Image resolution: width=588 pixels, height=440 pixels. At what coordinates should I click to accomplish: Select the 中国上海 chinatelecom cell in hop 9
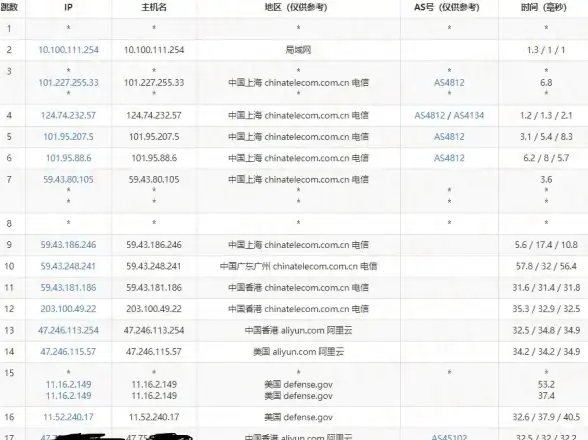pyautogui.click(x=298, y=245)
